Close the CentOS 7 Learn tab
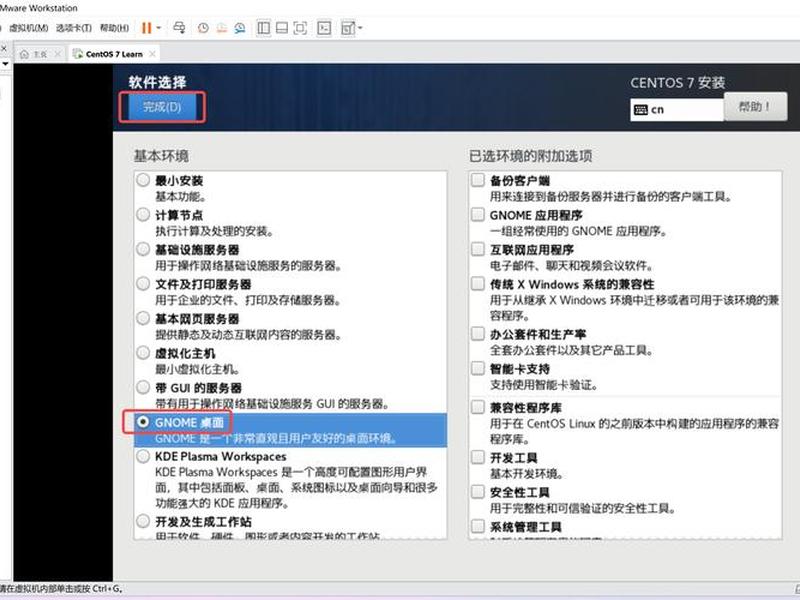The image size is (800, 600). point(152,54)
